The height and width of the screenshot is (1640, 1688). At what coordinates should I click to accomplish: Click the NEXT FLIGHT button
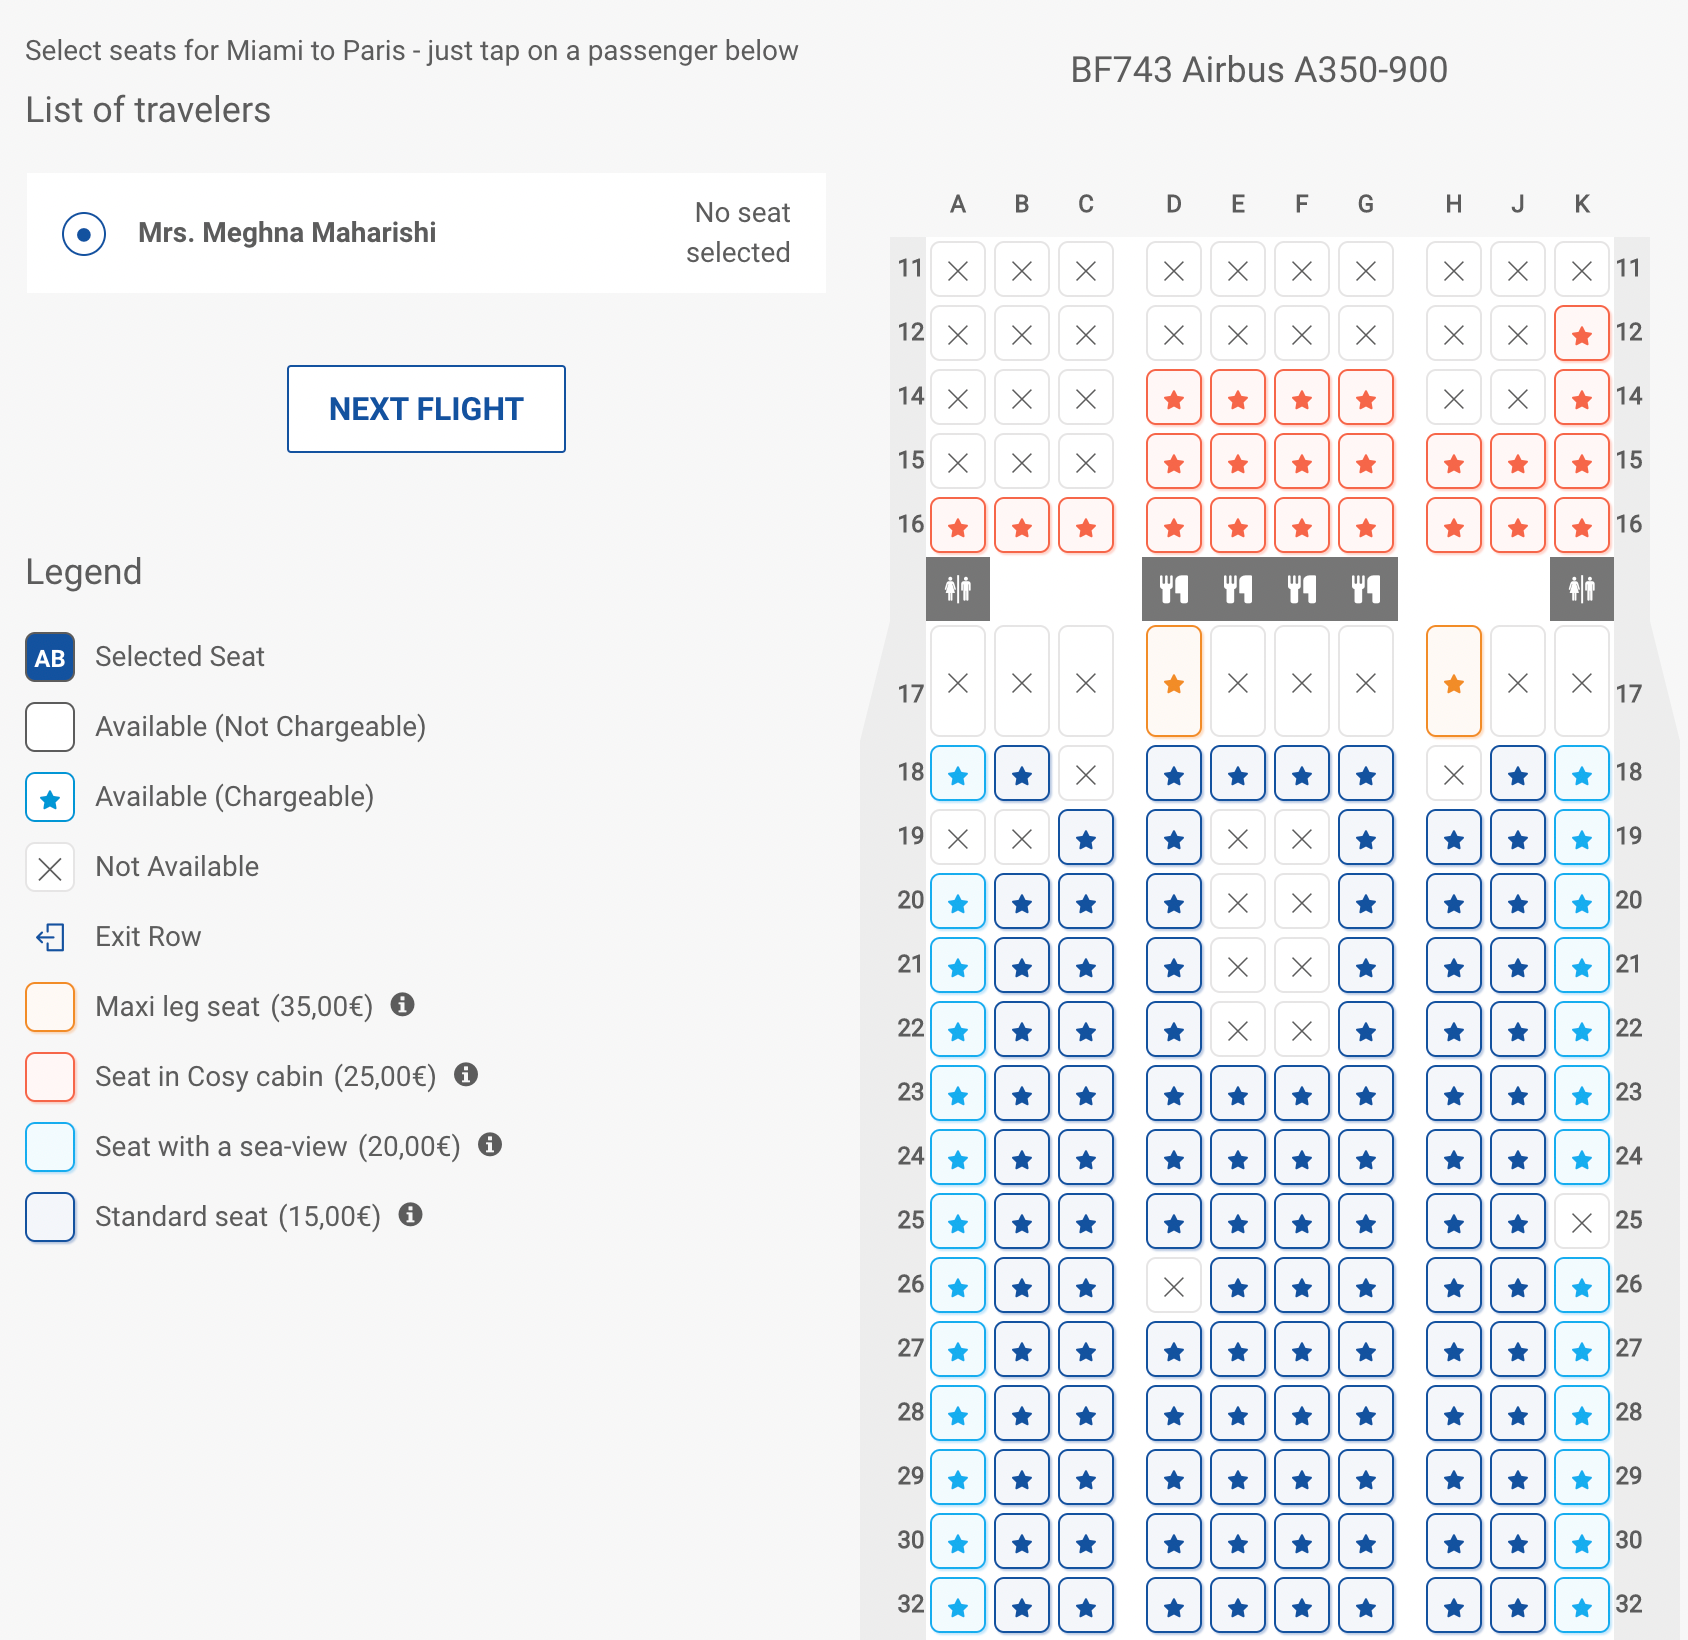(426, 409)
